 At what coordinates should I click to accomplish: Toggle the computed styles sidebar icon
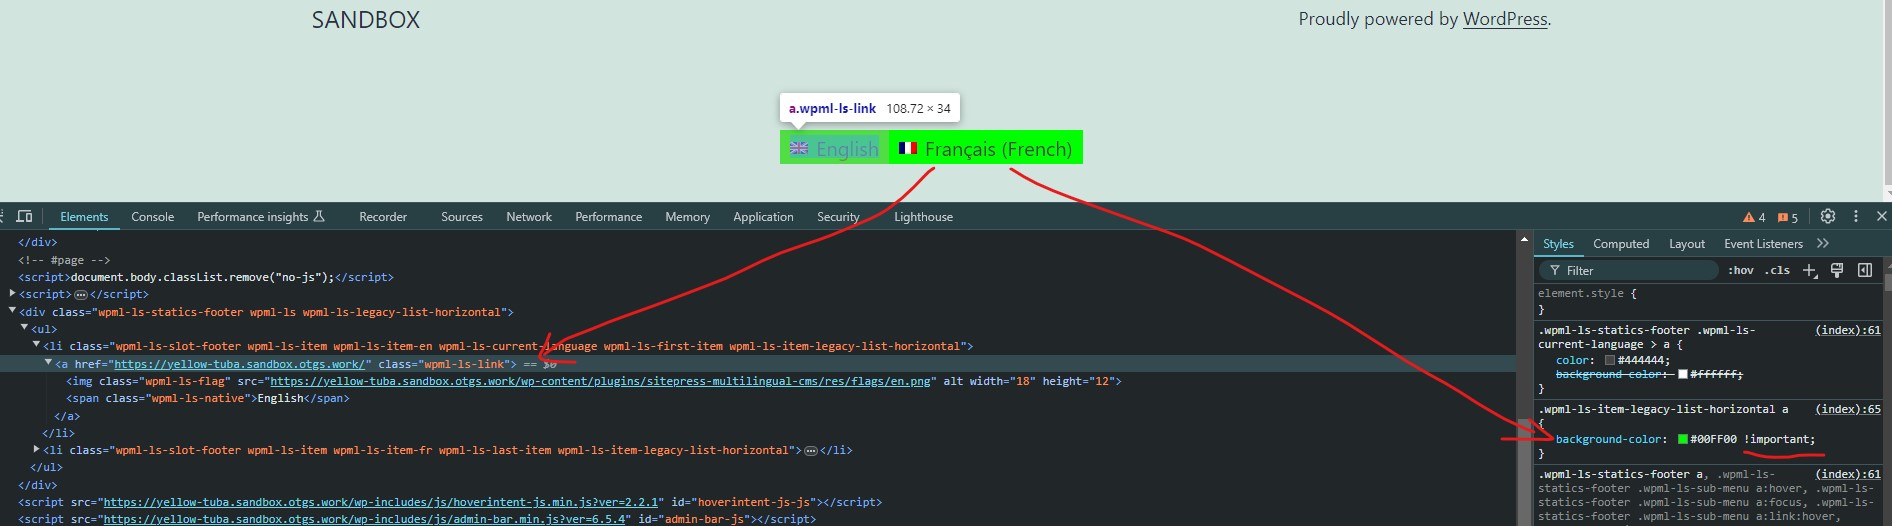(1865, 271)
